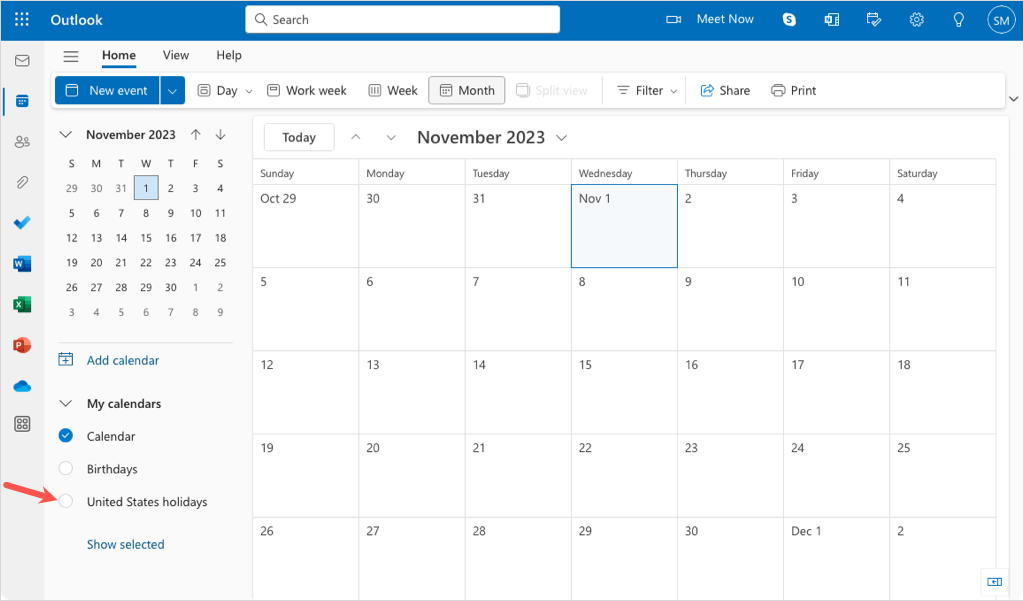This screenshot has height=601, width=1024.
Task: Click the Skype icon in header
Action: [789, 19]
